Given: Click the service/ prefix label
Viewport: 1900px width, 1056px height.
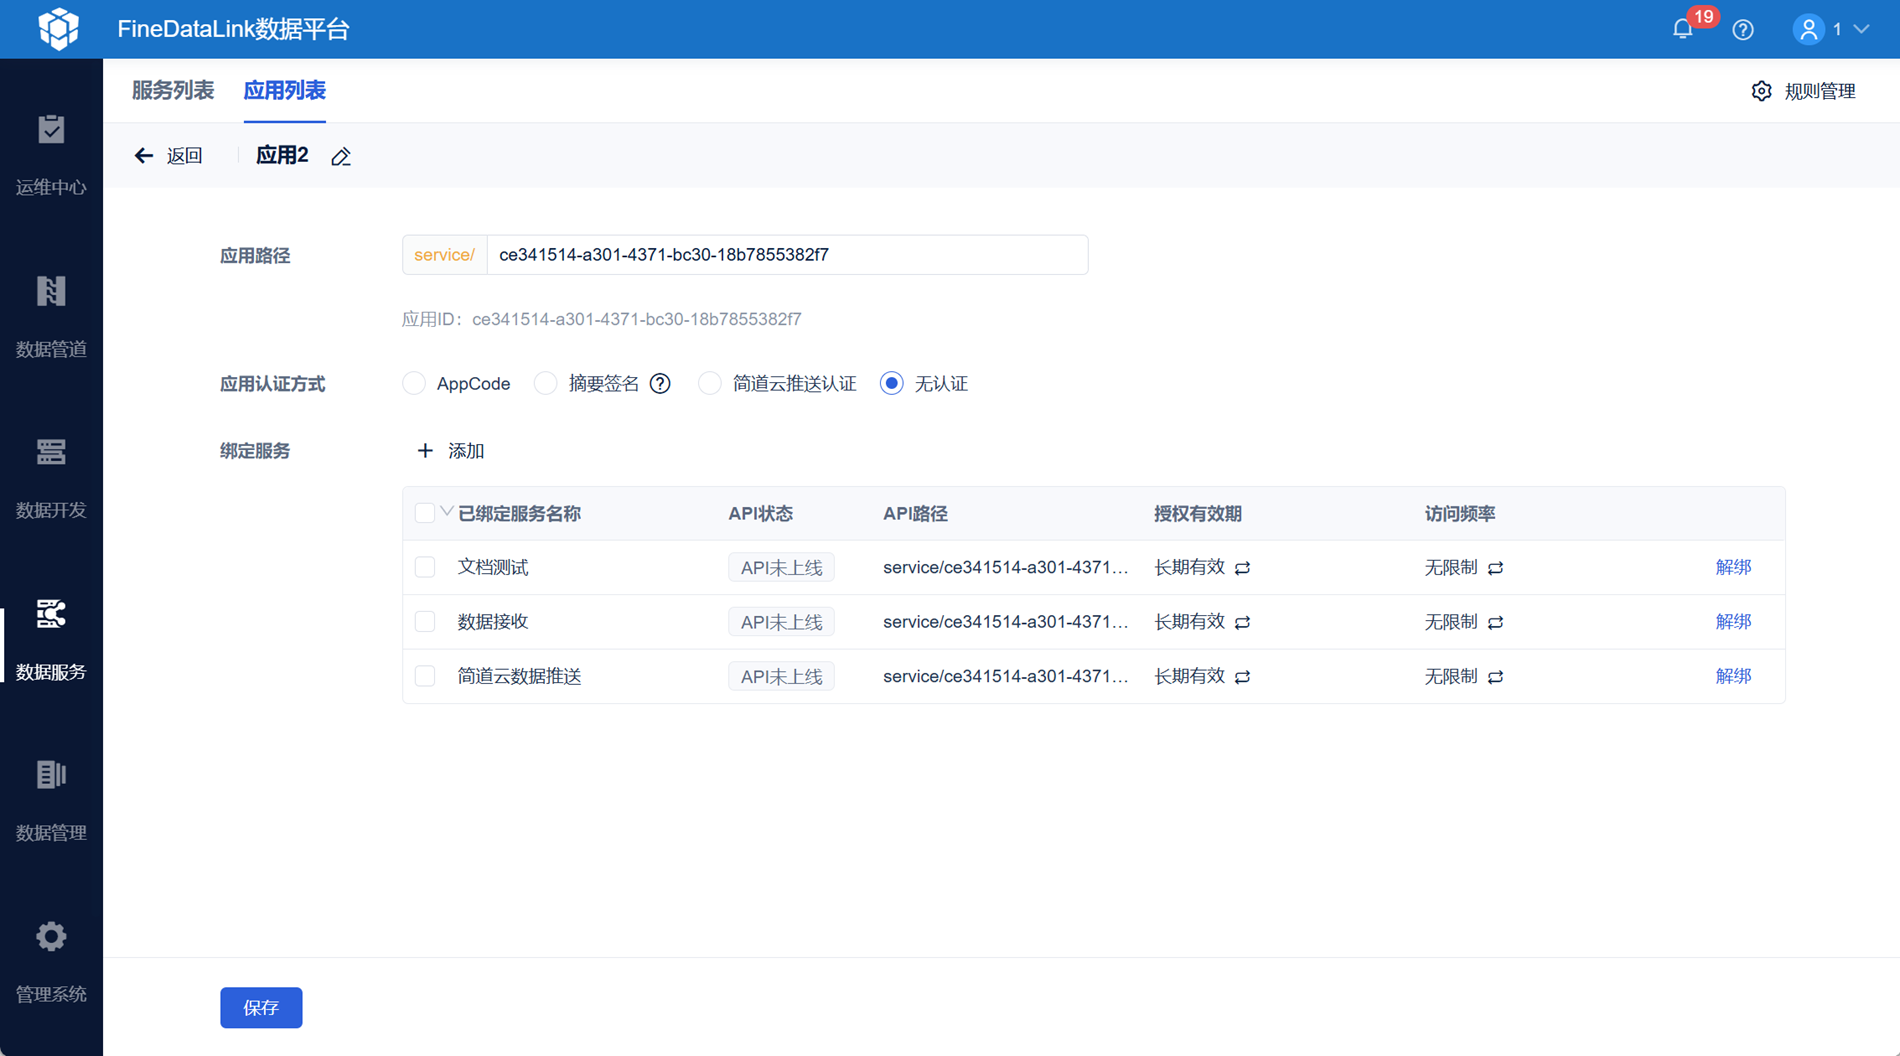Looking at the screenshot, I should pyautogui.click(x=445, y=255).
